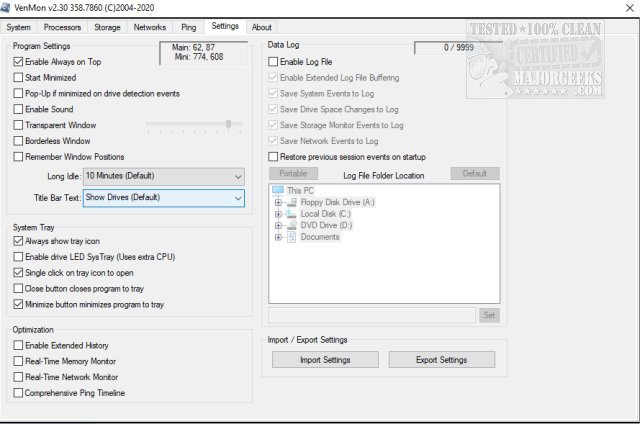Screen dimensions: 640x424
Task: Check Start Minimized option
Action: point(18,78)
